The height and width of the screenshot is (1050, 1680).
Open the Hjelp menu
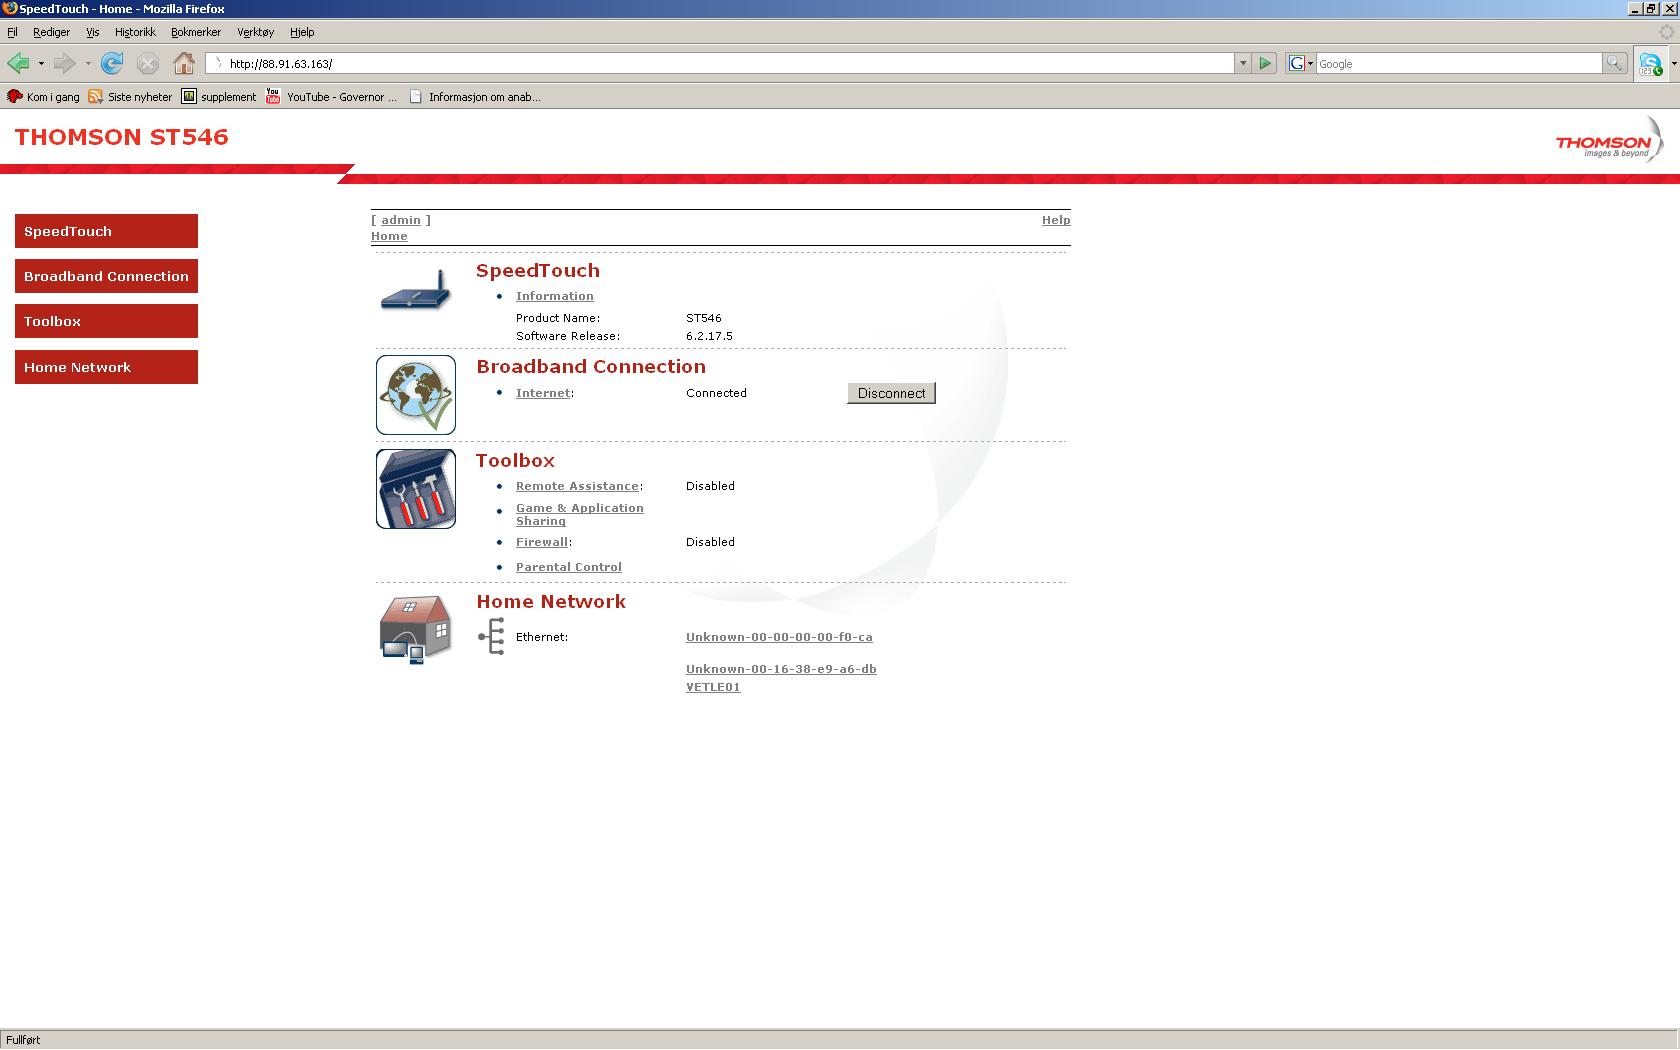pos(302,32)
